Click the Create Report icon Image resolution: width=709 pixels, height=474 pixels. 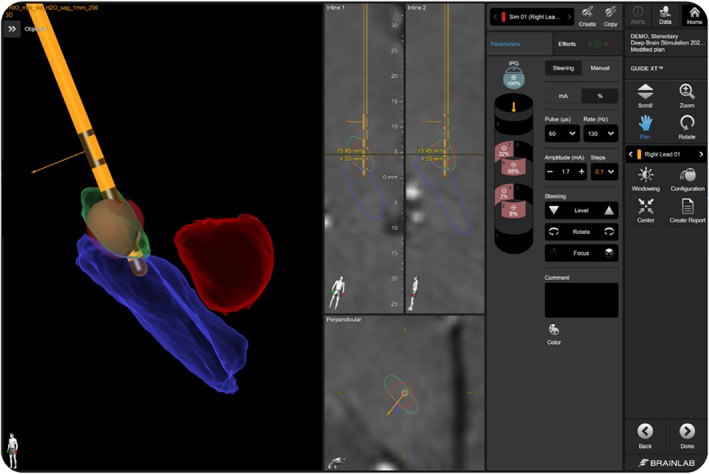pyautogui.click(x=687, y=210)
